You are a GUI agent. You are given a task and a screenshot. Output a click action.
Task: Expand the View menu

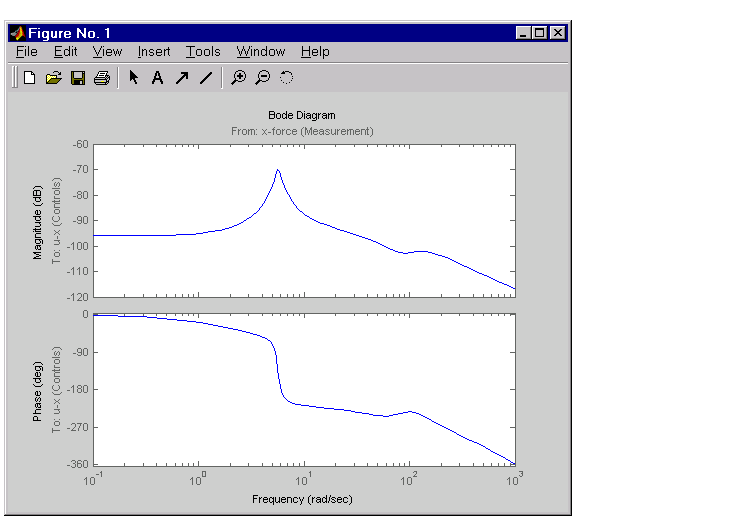click(107, 51)
